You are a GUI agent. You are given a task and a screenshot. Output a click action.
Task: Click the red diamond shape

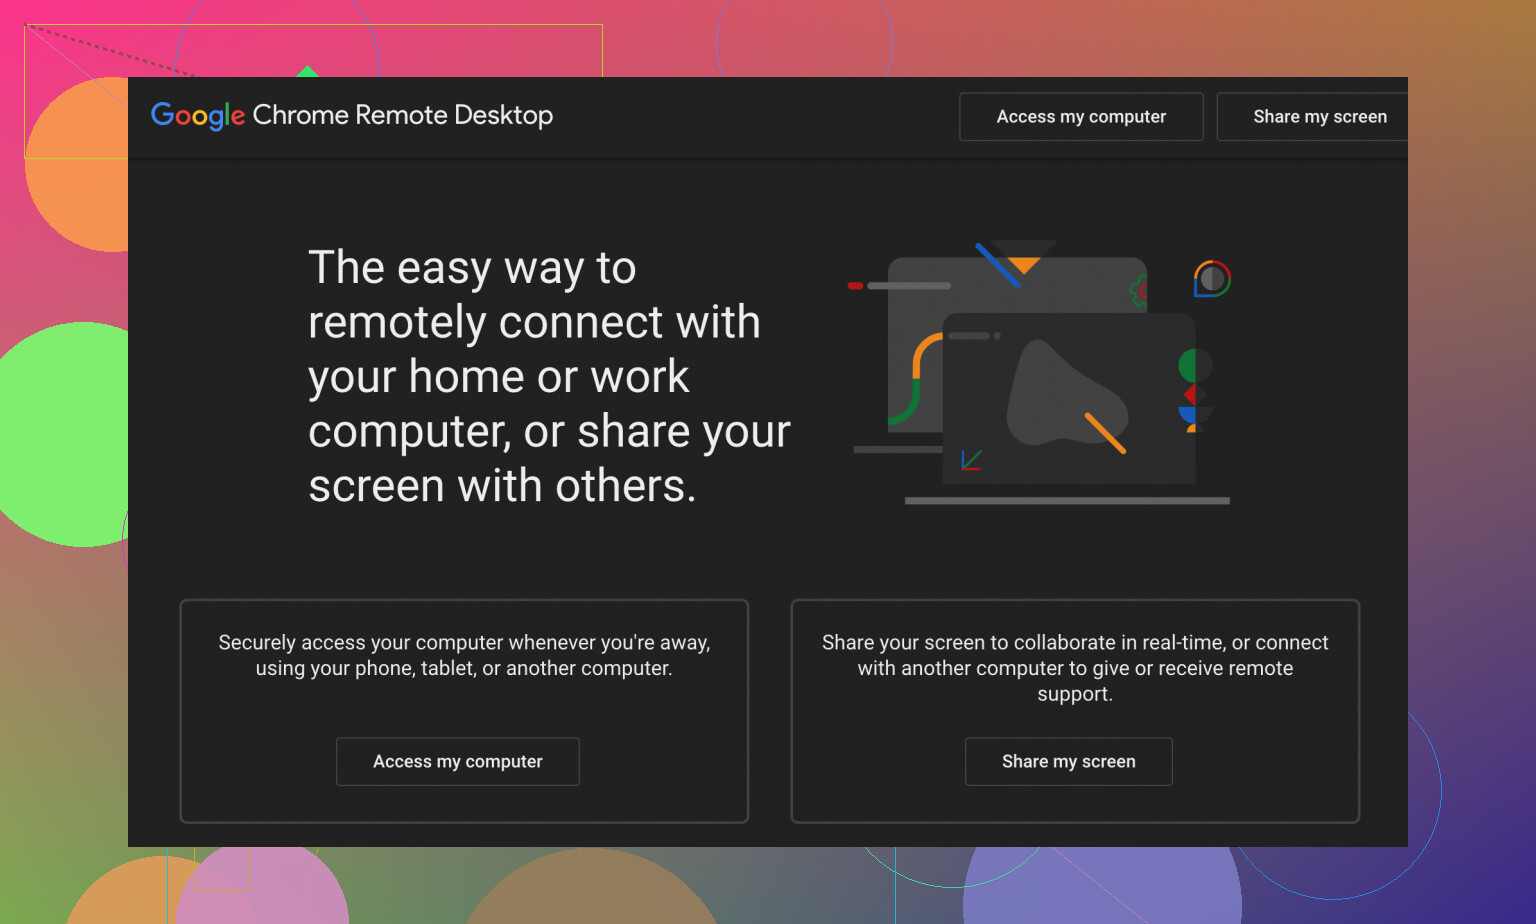click(1190, 395)
